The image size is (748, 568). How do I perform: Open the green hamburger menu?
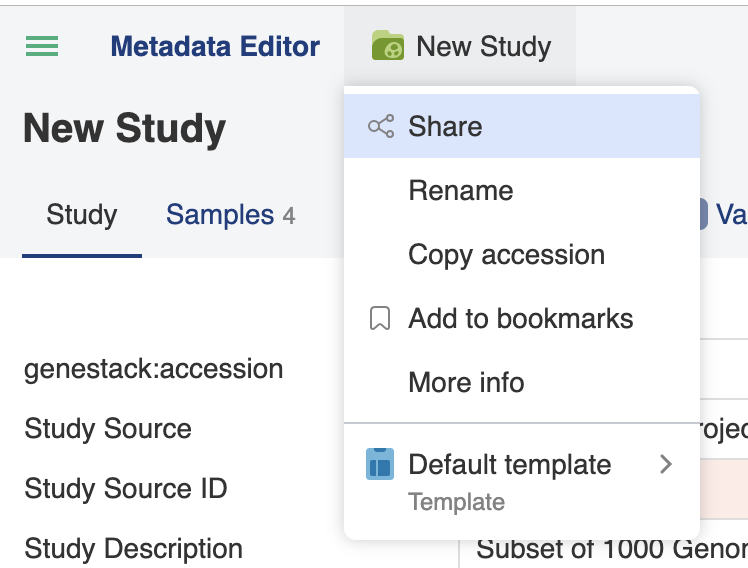(x=42, y=46)
